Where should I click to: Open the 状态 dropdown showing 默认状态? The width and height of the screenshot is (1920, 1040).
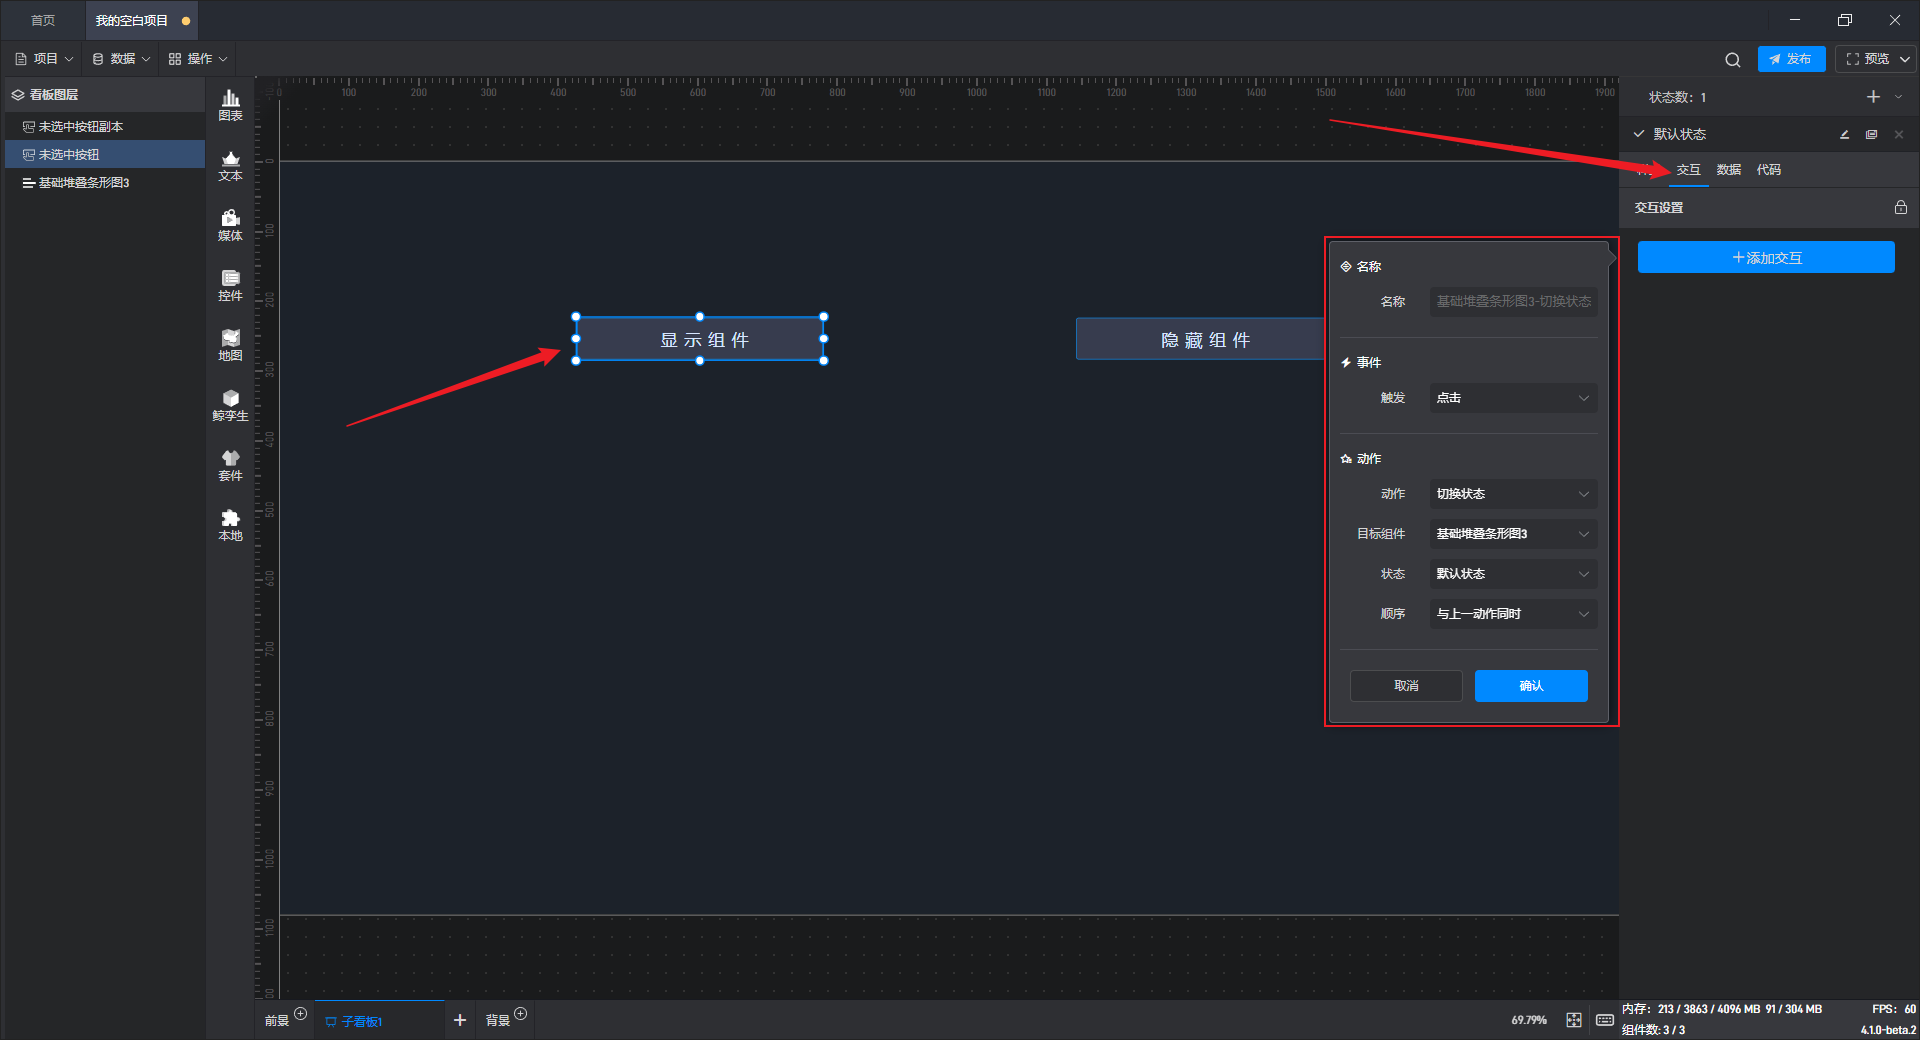pyautogui.click(x=1513, y=574)
